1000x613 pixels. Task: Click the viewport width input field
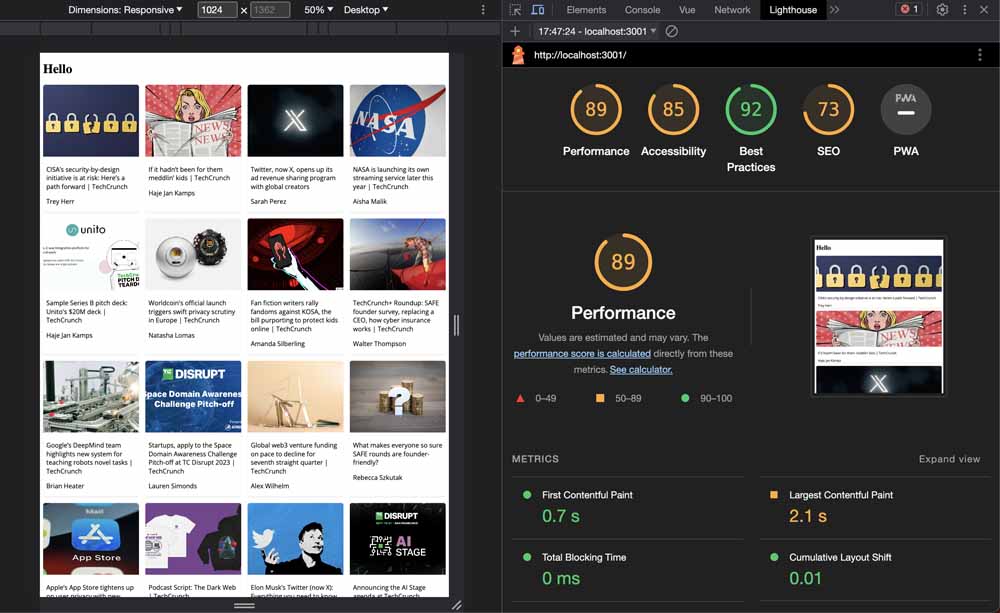pyautogui.click(x=217, y=10)
